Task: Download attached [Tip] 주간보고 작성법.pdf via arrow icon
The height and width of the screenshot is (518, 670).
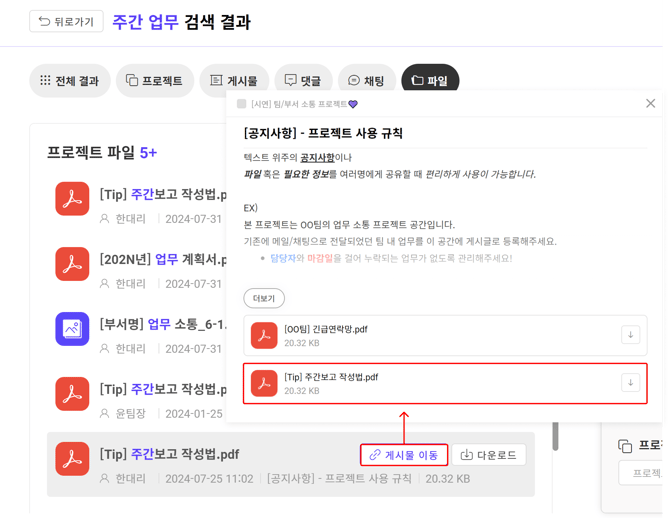Action: (630, 383)
